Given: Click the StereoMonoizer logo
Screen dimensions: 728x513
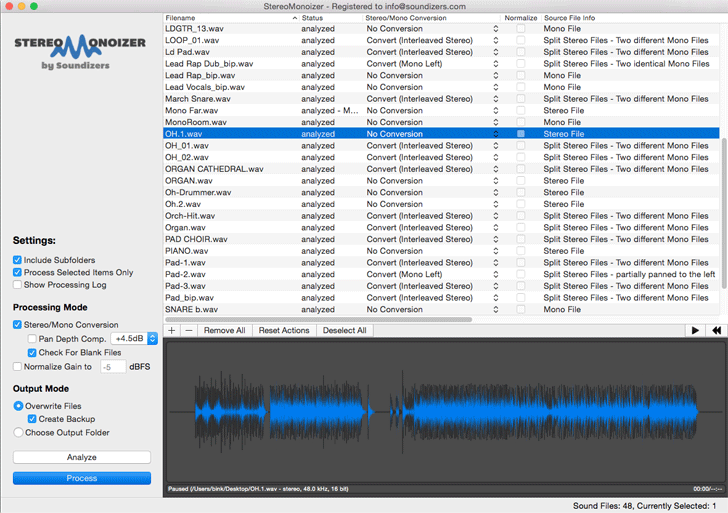Looking at the screenshot, I should [x=80, y=52].
